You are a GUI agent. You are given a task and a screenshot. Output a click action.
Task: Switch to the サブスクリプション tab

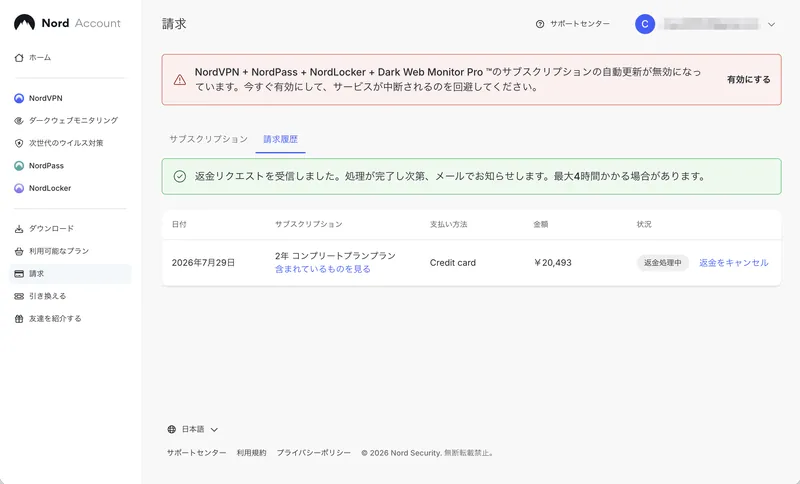208,139
